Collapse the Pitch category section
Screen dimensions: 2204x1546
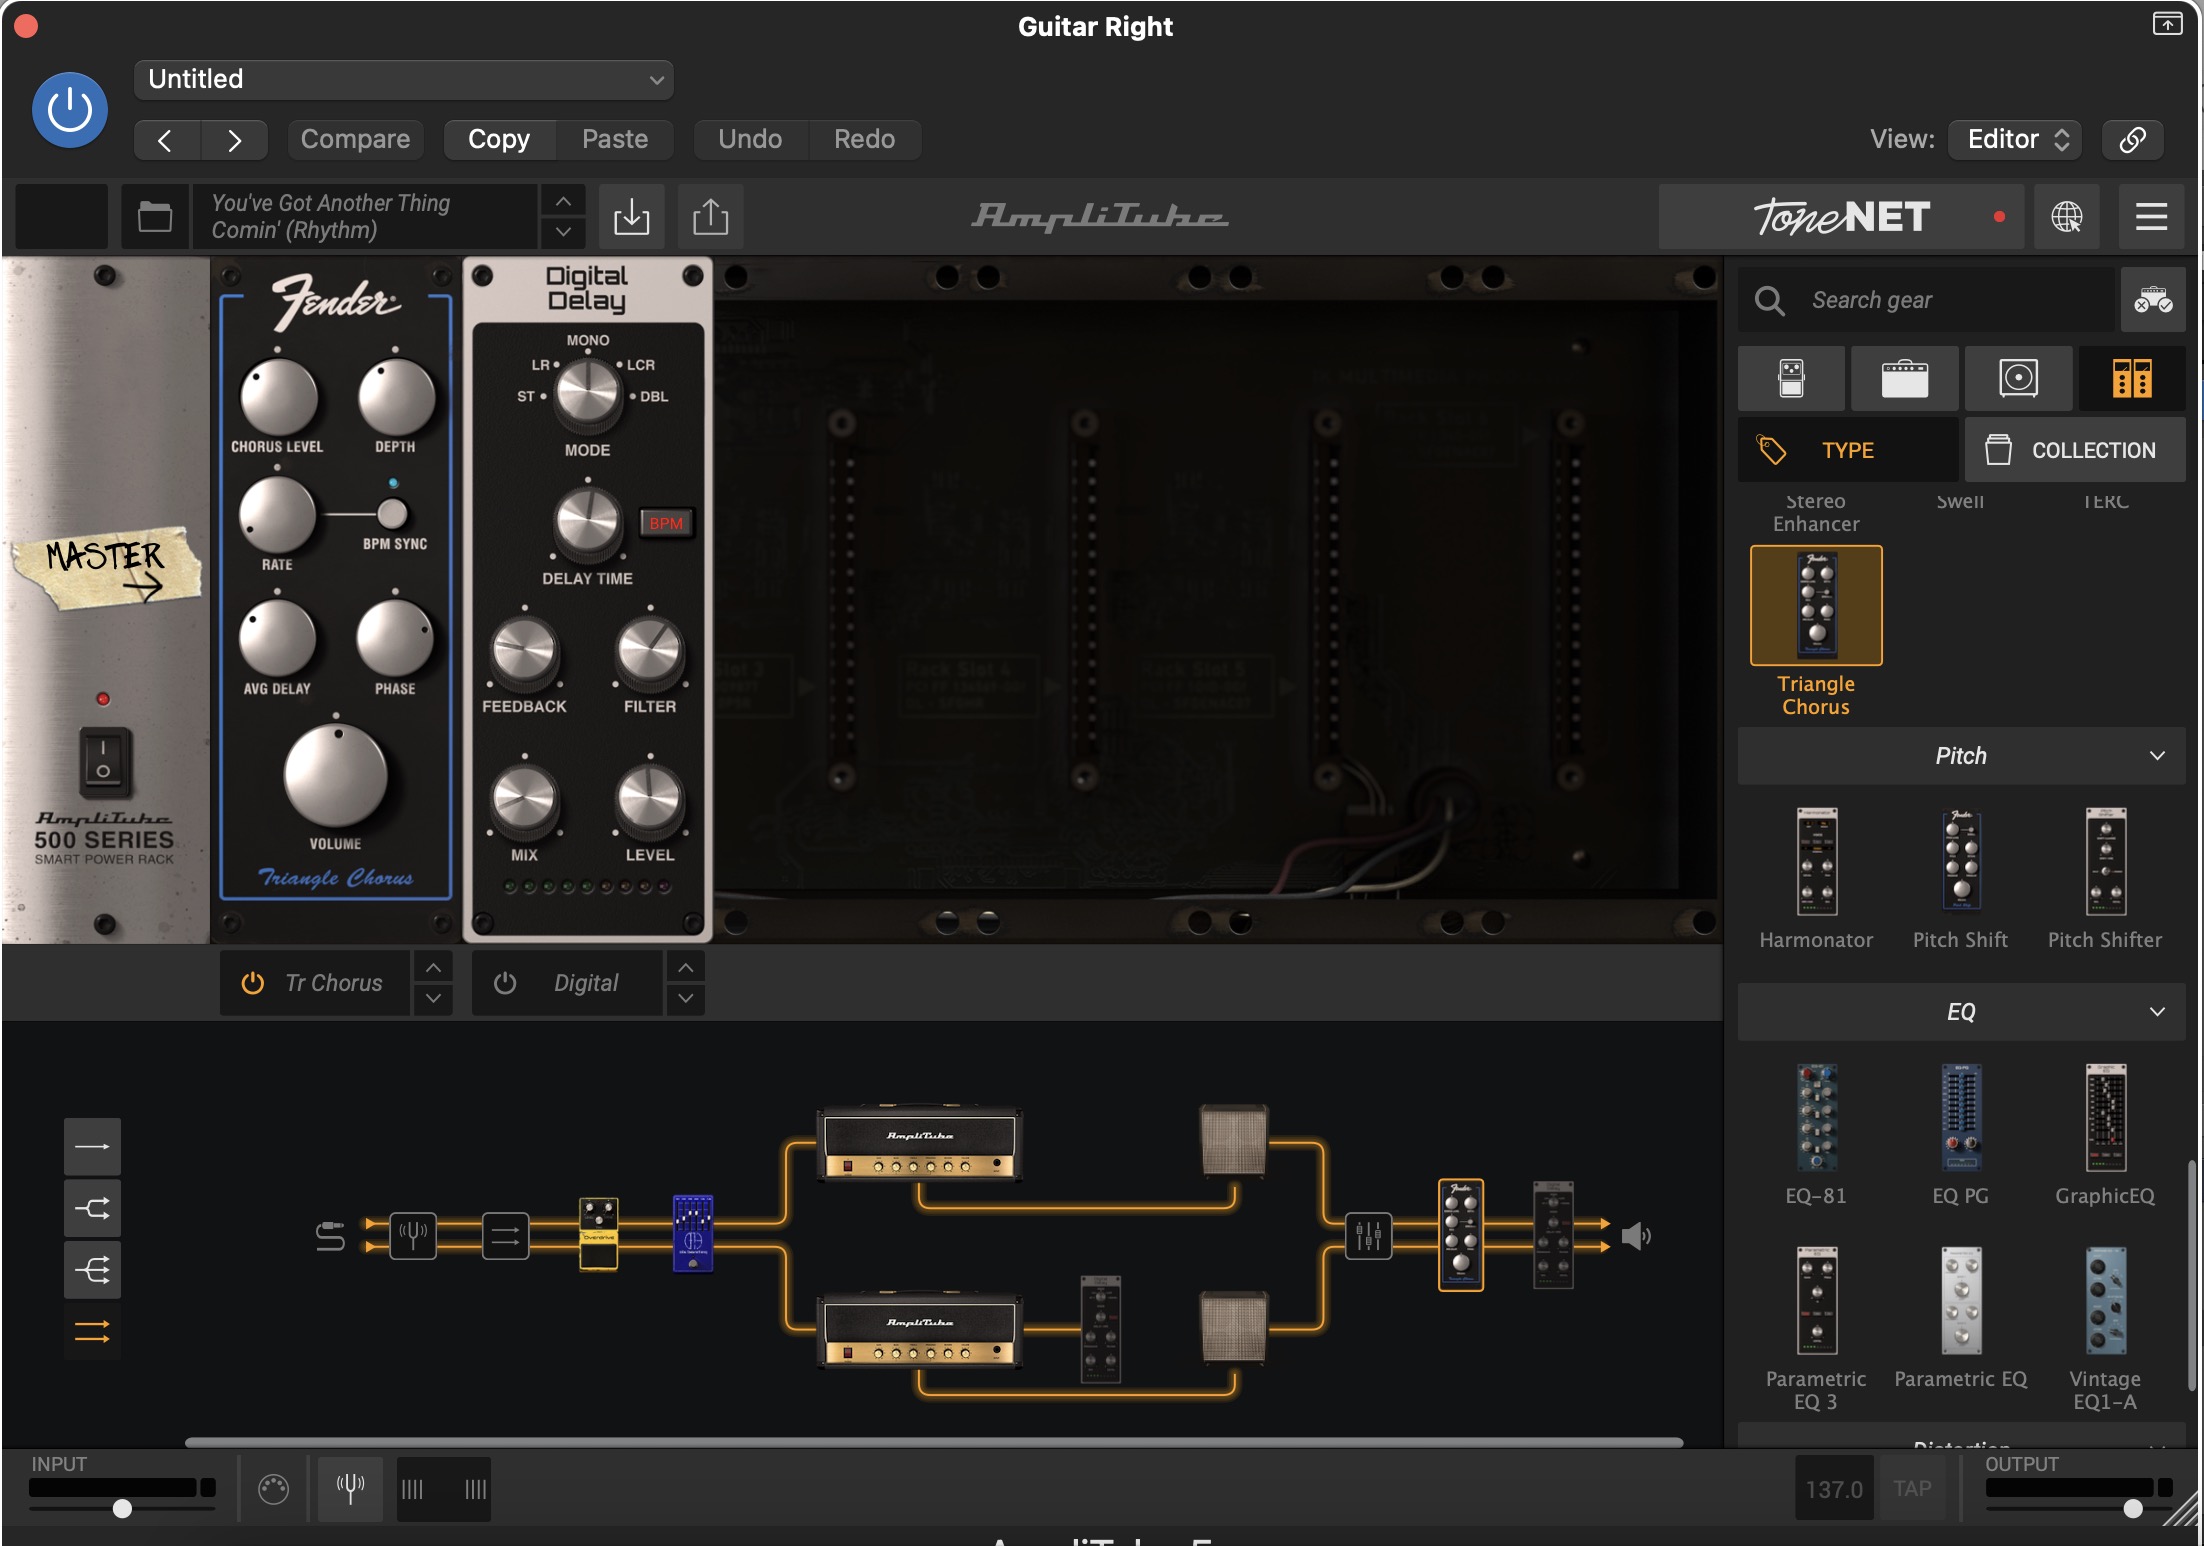1961,756
